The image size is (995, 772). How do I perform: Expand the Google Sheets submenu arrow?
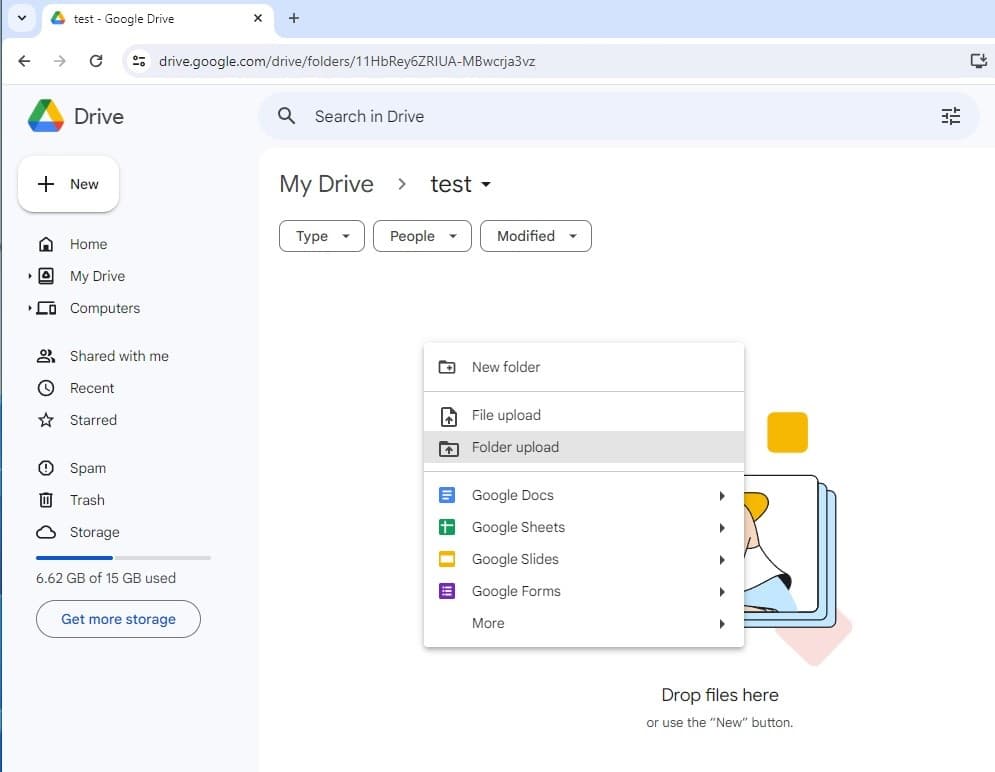coord(721,528)
